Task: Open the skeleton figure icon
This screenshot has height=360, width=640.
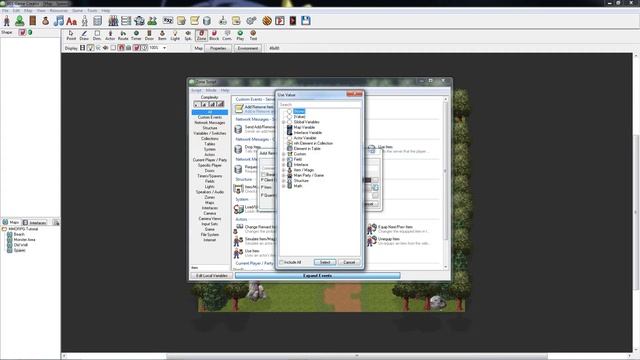Action: pyautogui.click(x=85, y=20)
